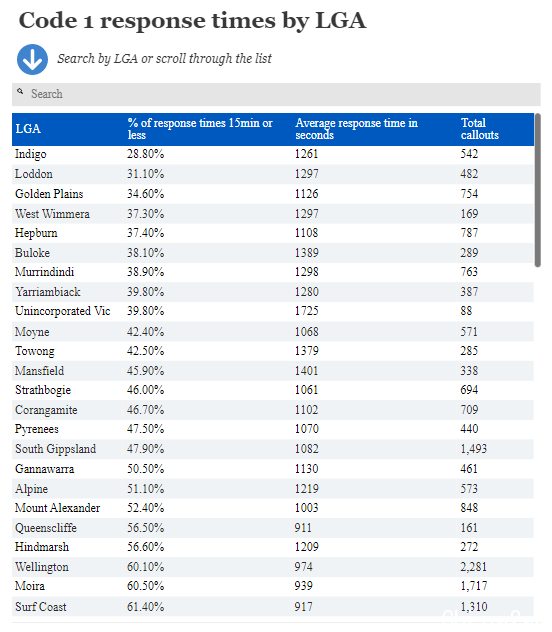
Task: Click the West Wimmera LGA cell
Action: (52, 214)
